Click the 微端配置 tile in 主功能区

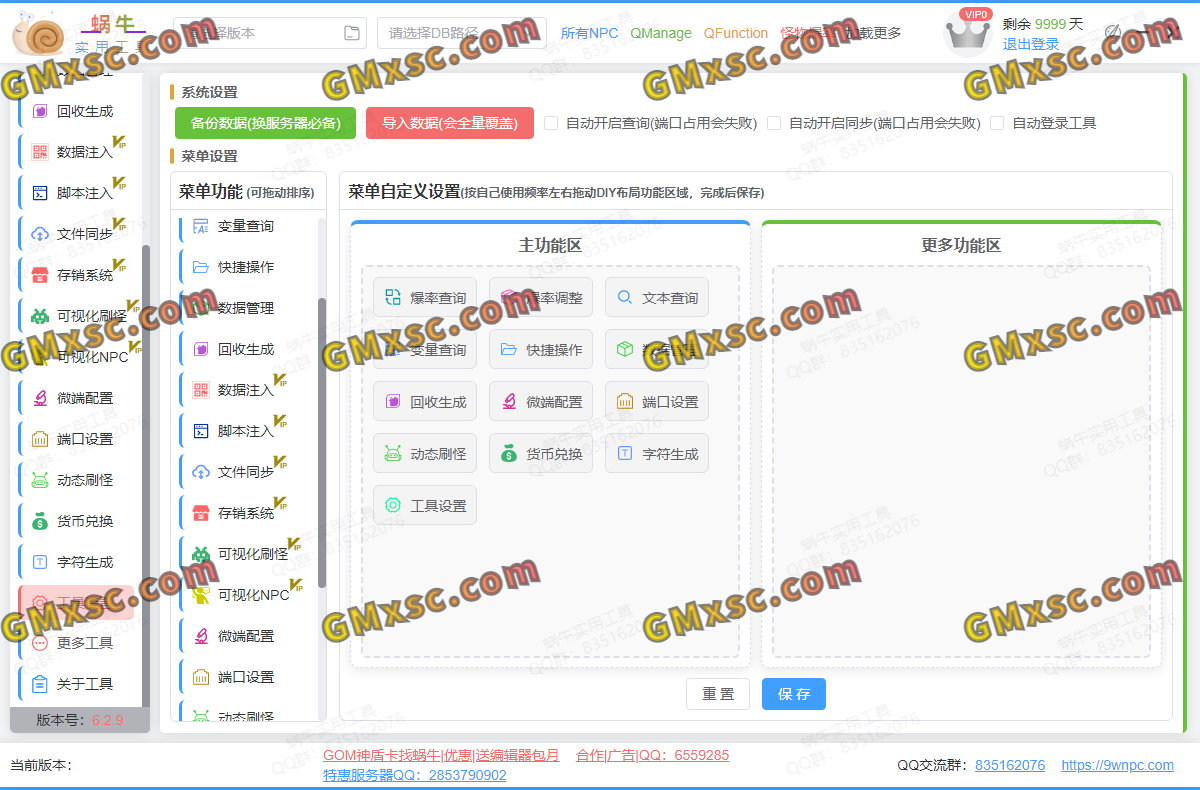pos(541,402)
